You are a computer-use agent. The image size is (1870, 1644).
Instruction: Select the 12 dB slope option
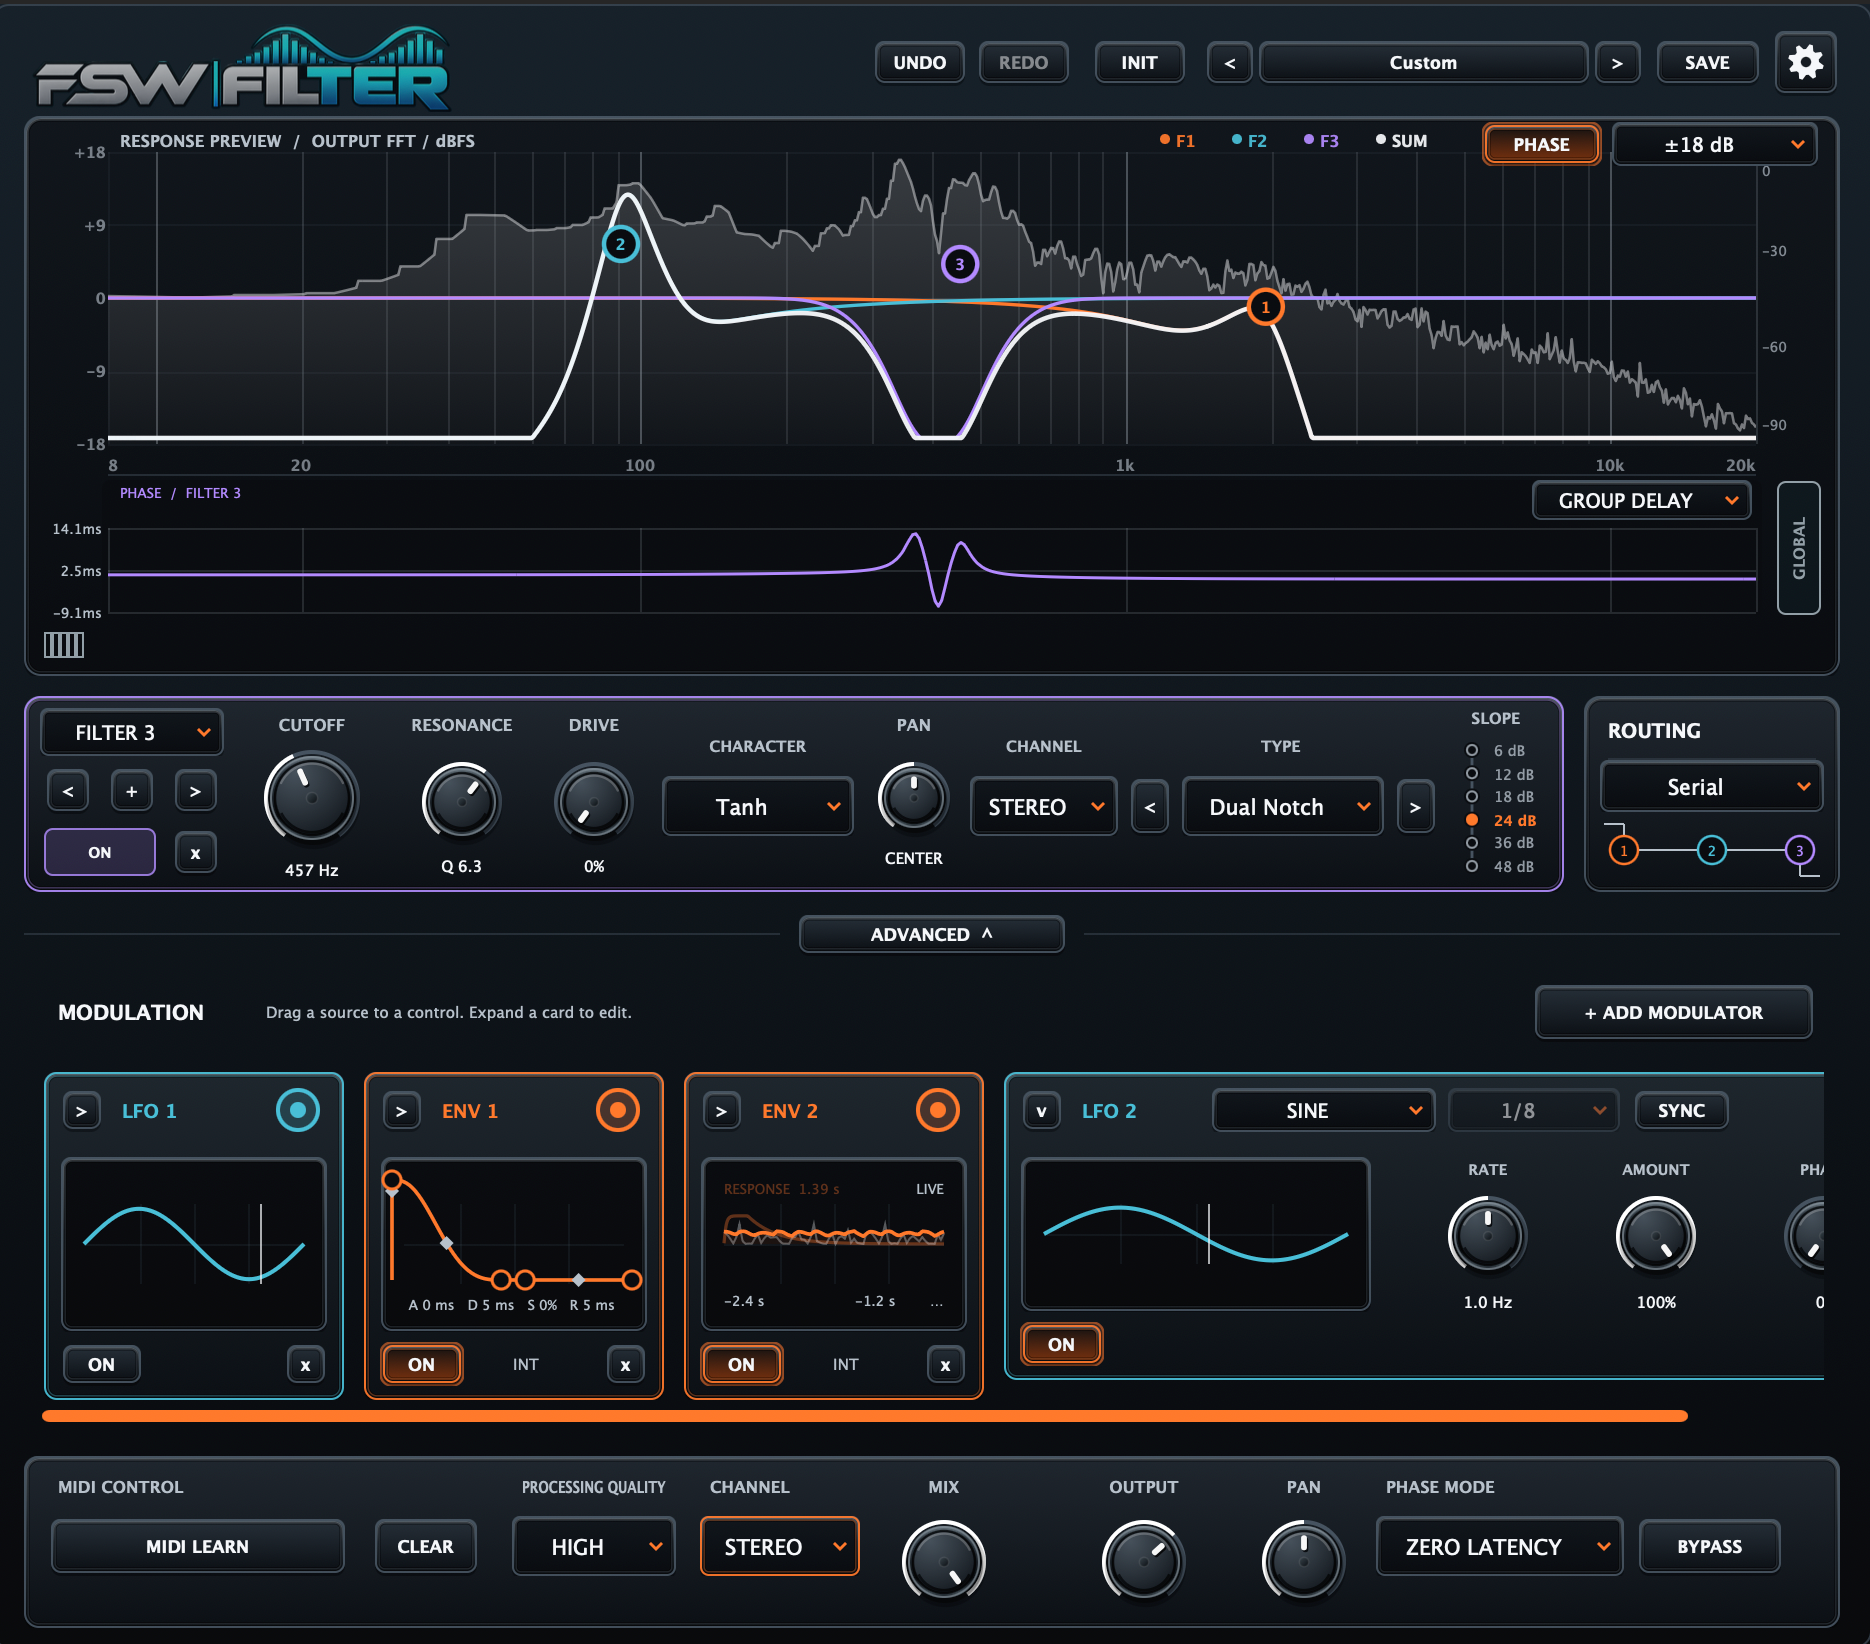1501,774
